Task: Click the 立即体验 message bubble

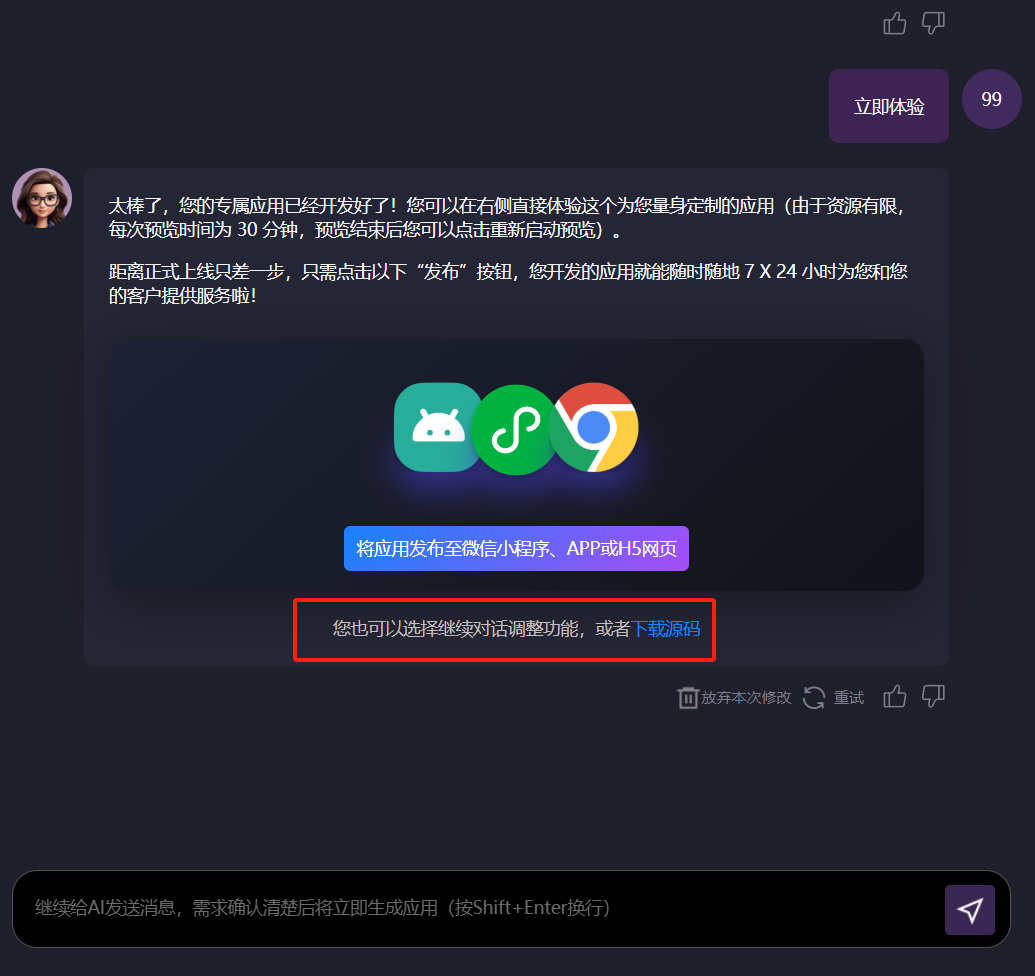Action: 888,106
